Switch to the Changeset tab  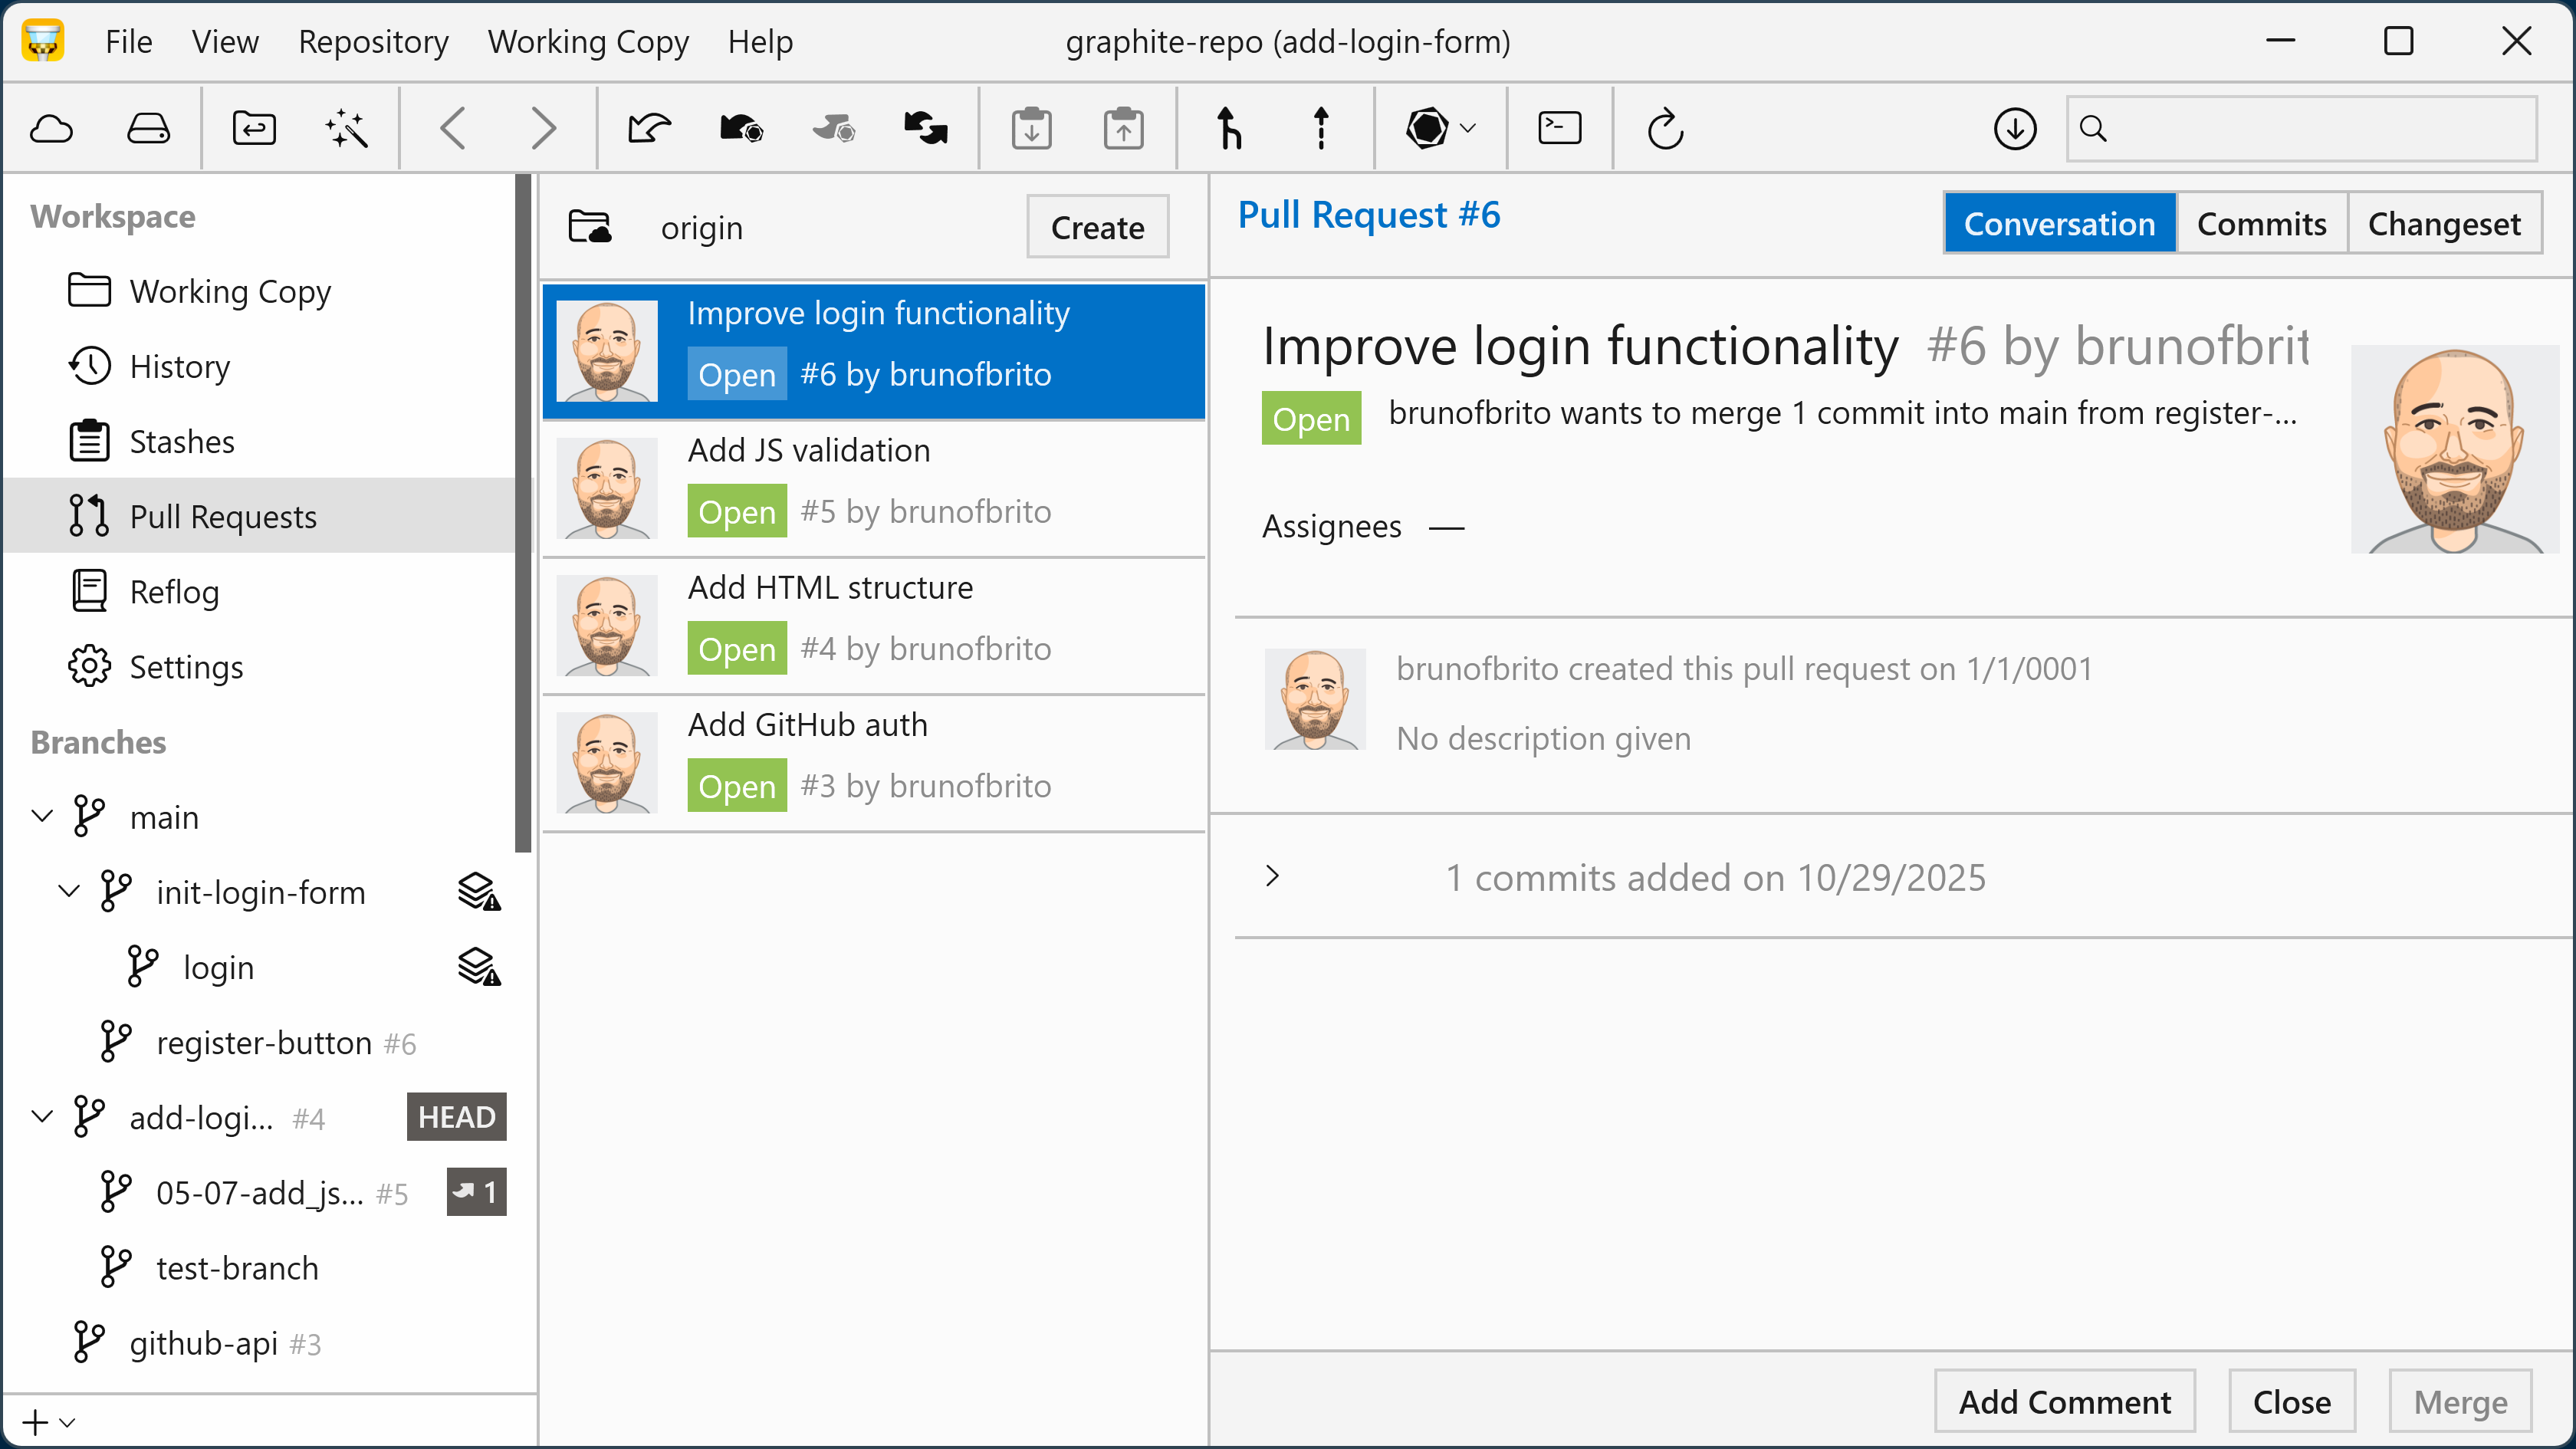pyautogui.click(x=2443, y=224)
